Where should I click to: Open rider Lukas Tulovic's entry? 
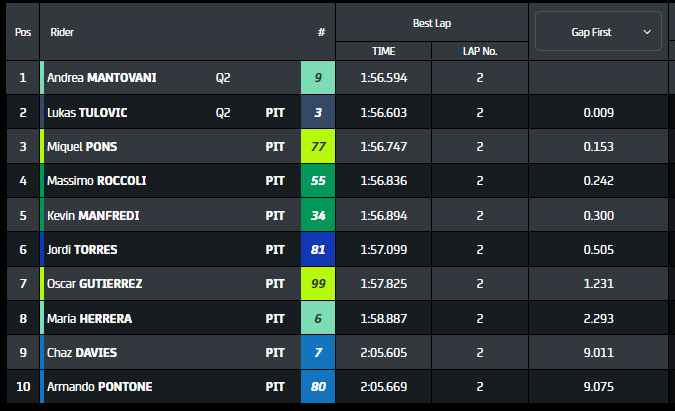[87, 113]
